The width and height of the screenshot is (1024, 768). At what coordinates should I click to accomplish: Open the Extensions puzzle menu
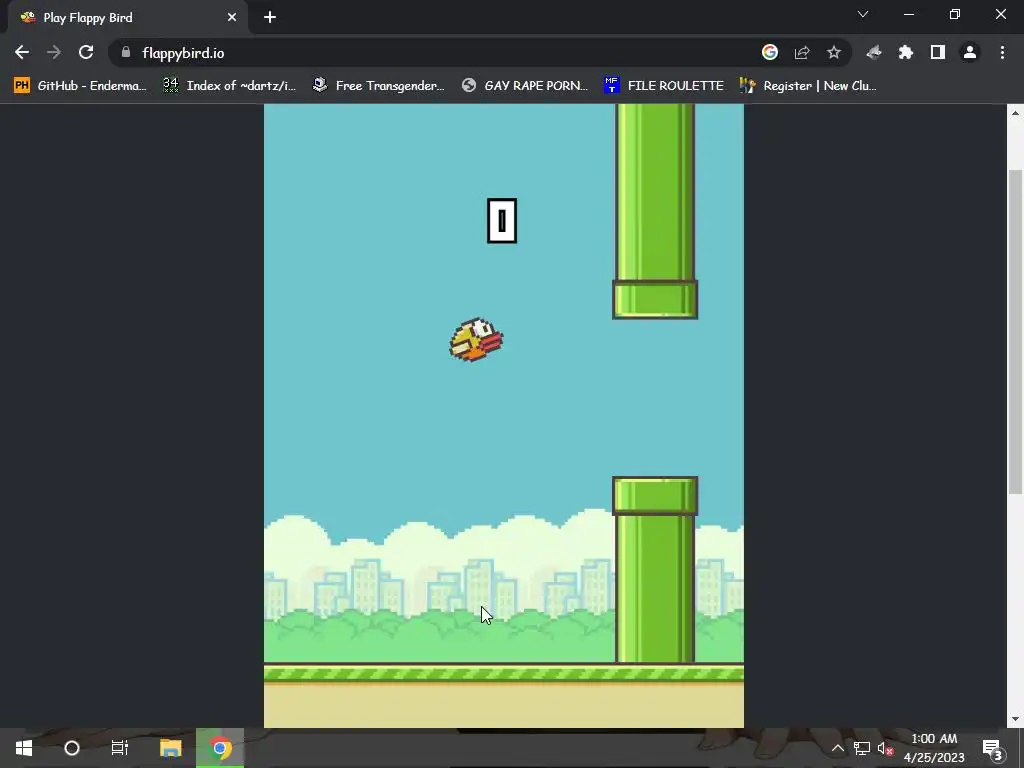click(906, 53)
